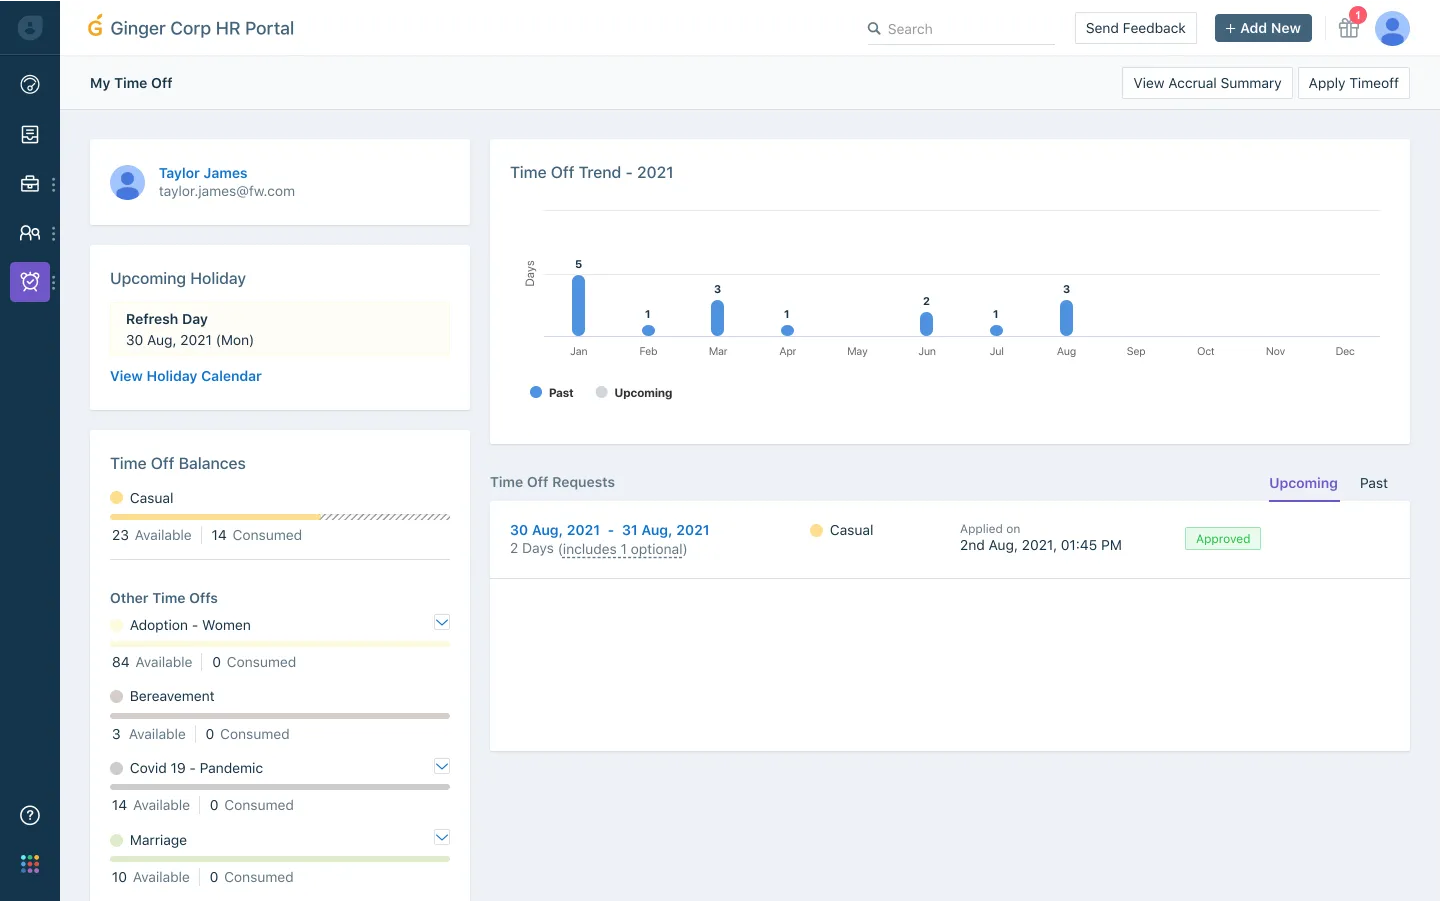Toggle the Upcoming series in chart legend
The image size is (1441, 901).
634,393
